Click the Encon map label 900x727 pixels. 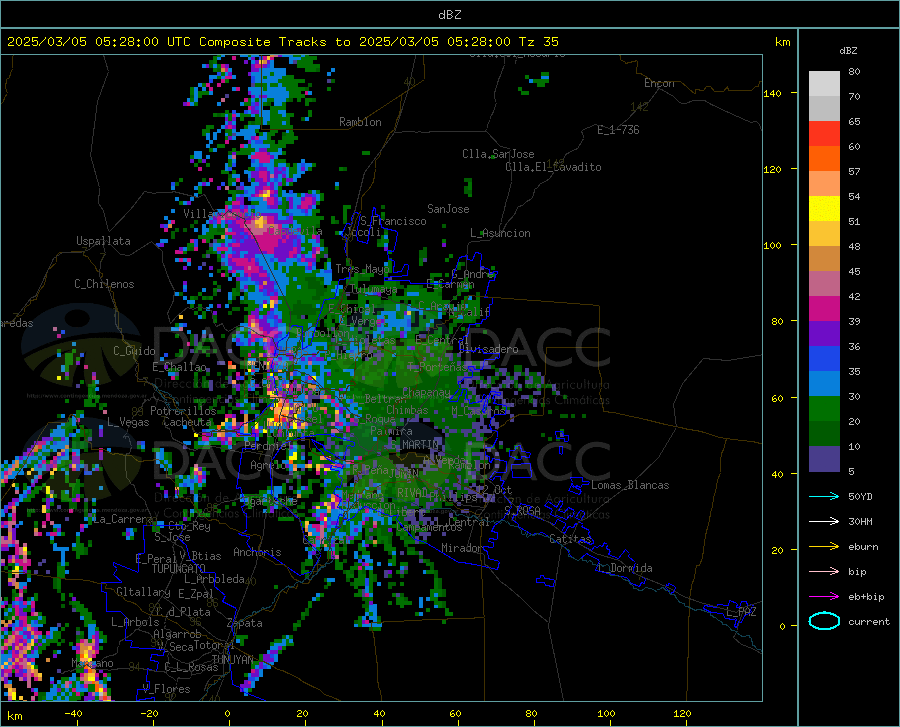coord(659,83)
